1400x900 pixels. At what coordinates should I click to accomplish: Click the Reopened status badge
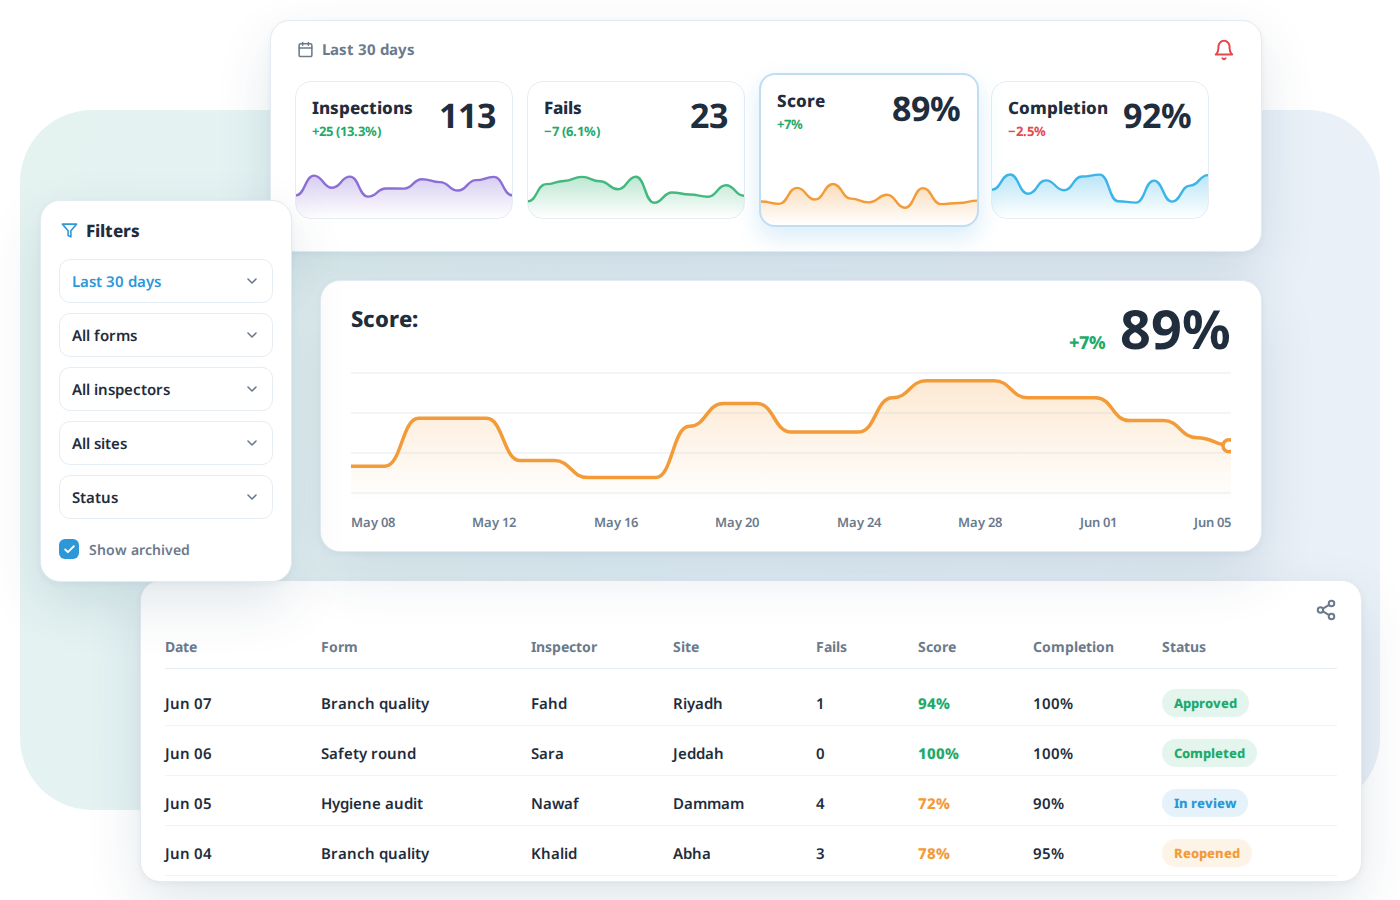tap(1206, 853)
